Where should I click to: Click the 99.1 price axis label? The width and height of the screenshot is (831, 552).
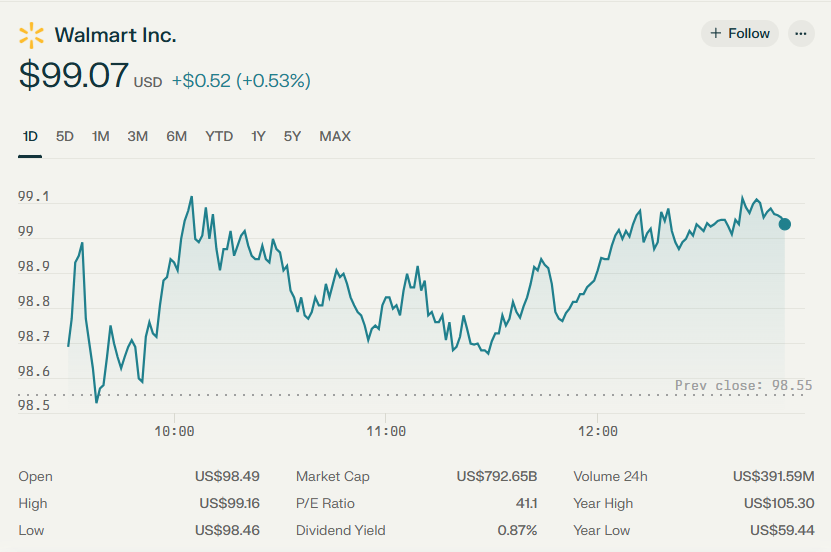[33, 197]
